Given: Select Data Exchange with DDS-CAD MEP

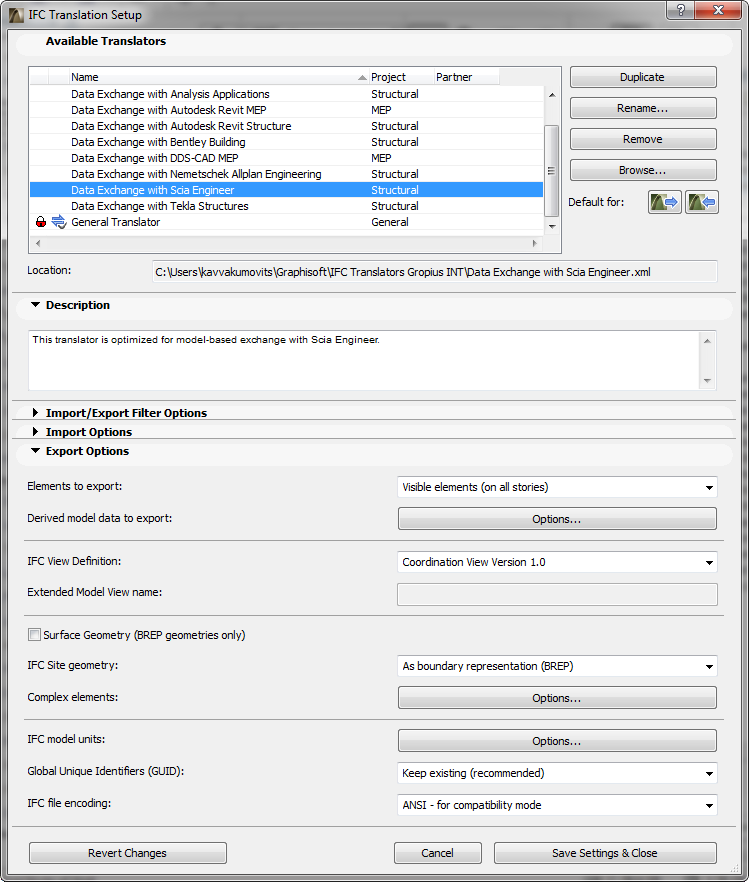Looking at the screenshot, I should click(286, 158).
